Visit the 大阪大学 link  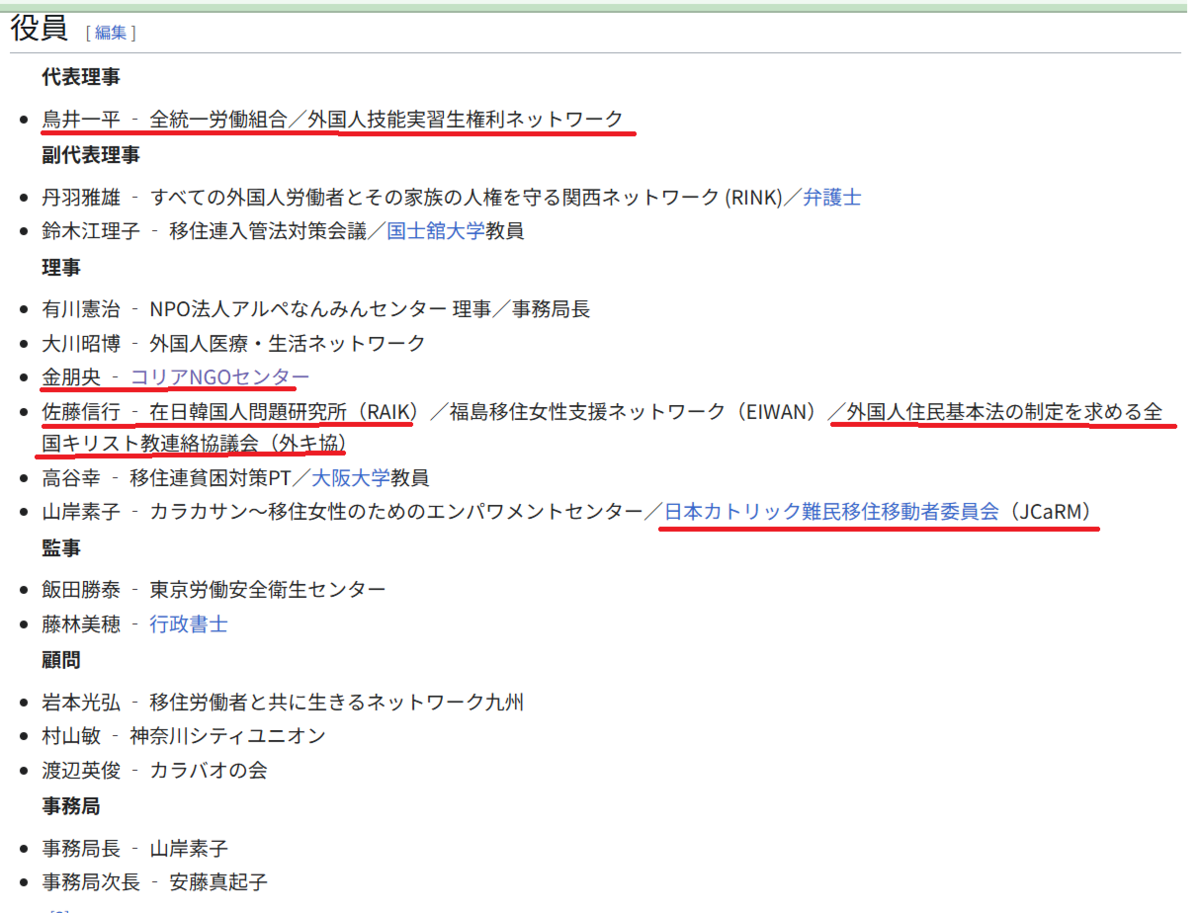350,478
